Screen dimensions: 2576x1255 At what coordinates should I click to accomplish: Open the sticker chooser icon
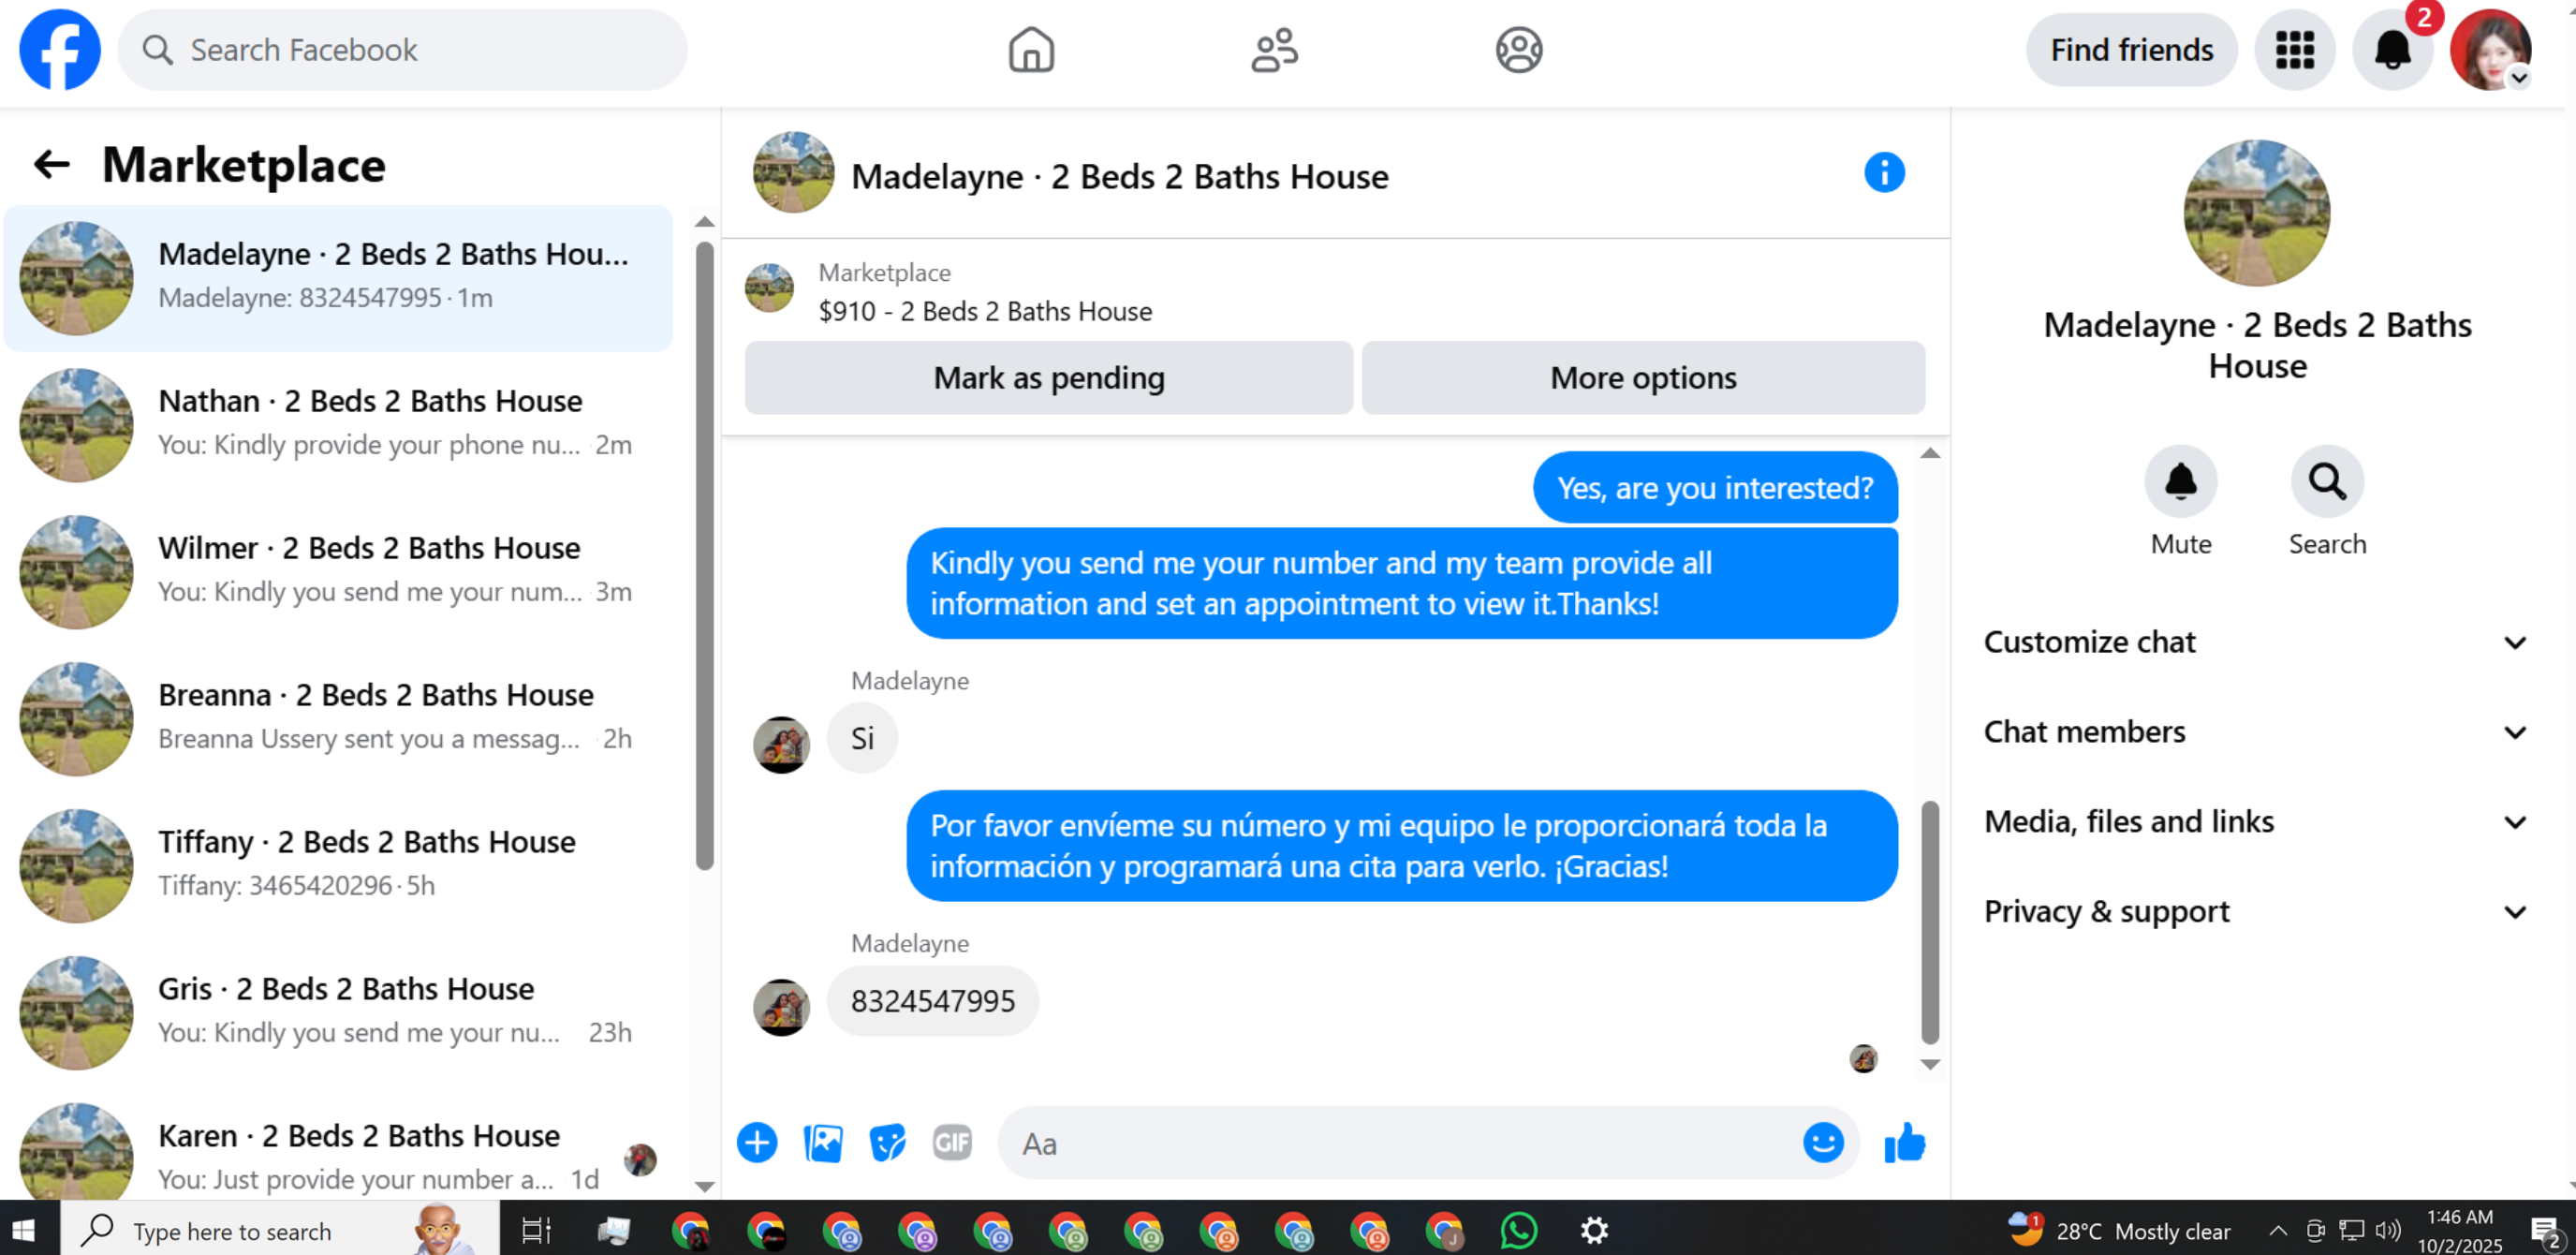886,1142
